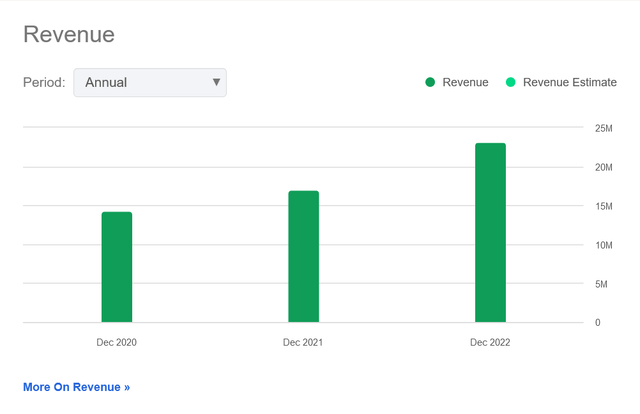This screenshot has height=414, width=640.
Task: Toggle the Revenue legend series
Action: click(x=457, y=82)
